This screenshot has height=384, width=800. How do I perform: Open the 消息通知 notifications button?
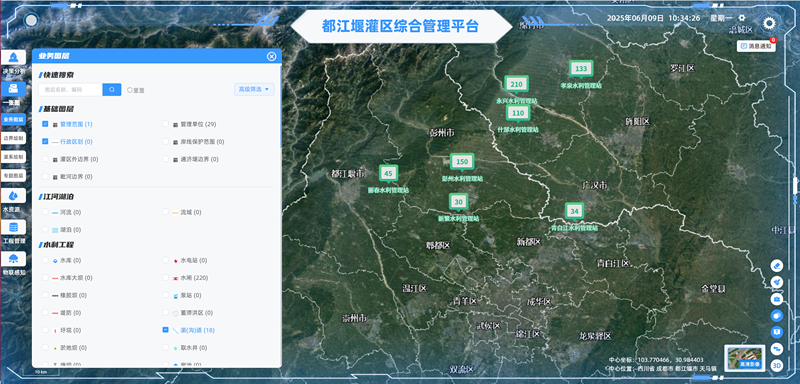tap(756, 46)
